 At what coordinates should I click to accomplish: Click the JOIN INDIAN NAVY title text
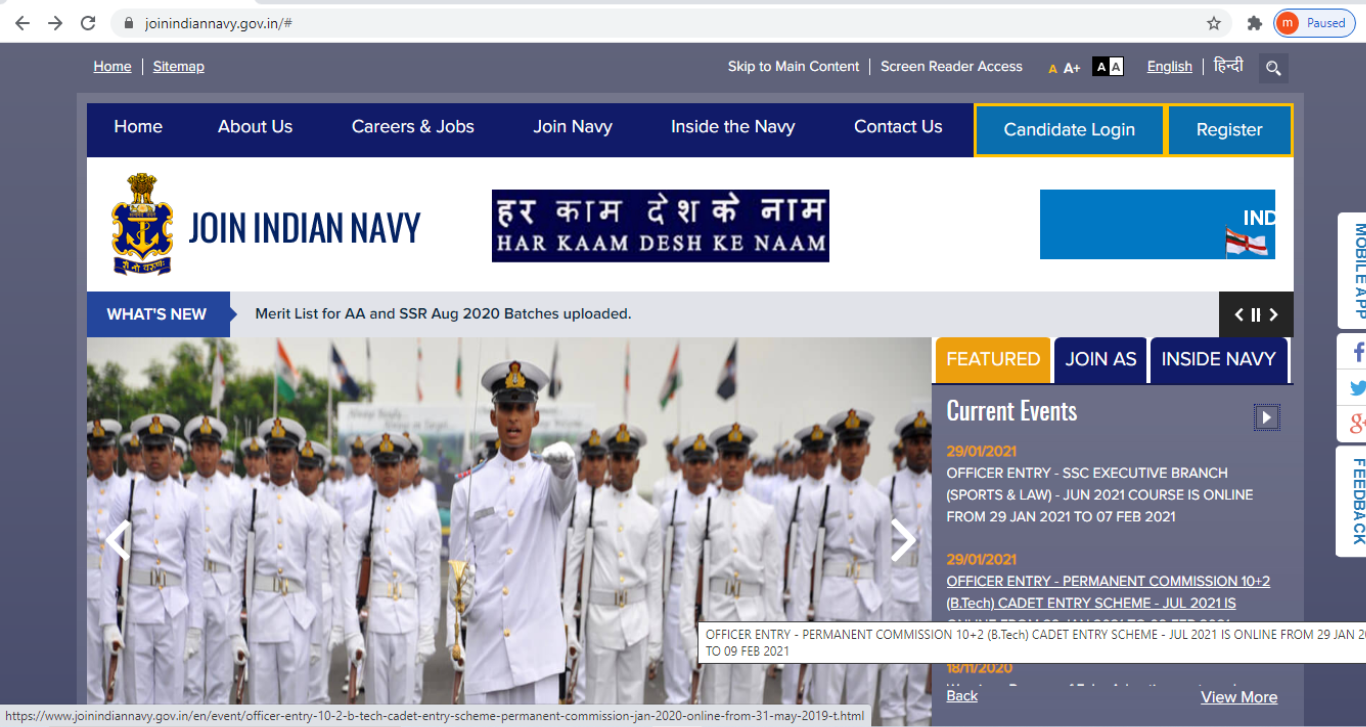(x=305, y=228)
